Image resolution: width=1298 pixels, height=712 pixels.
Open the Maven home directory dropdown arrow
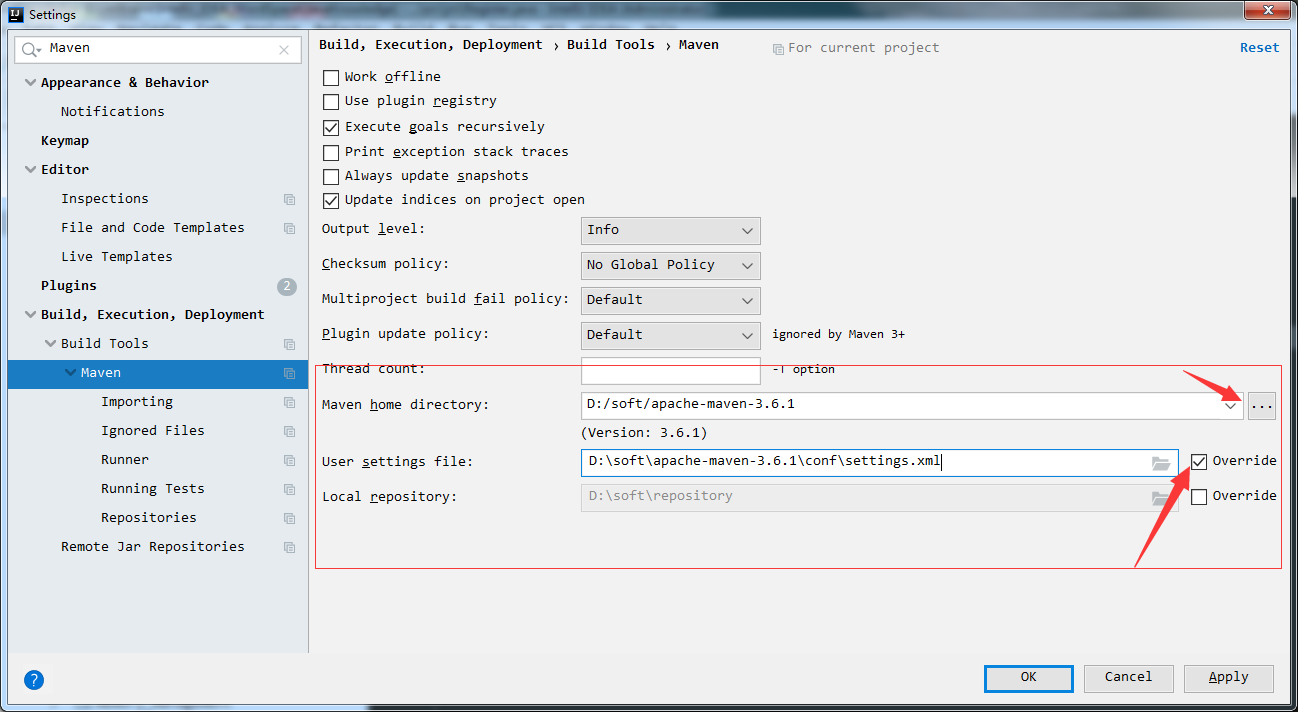[x=1230, y=405]
